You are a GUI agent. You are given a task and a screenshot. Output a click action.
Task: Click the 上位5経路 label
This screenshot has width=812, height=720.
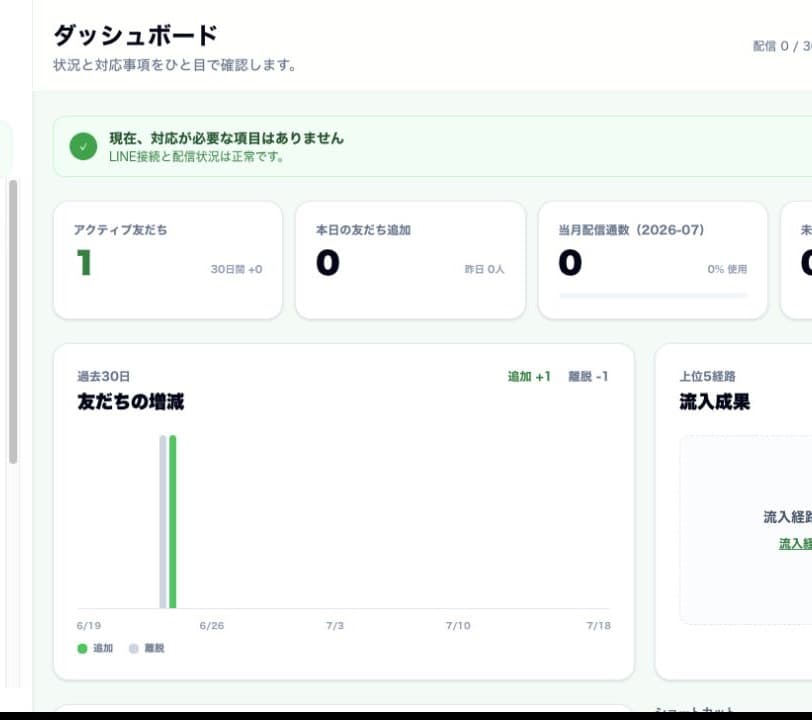click(x=707, y=377)
